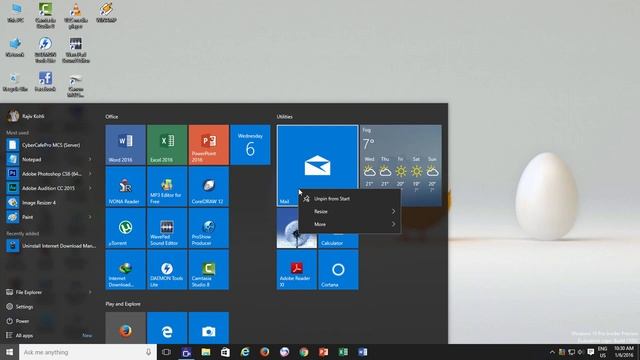Open the calendar tile showing Wednesday 6

(x=250, y=145)
